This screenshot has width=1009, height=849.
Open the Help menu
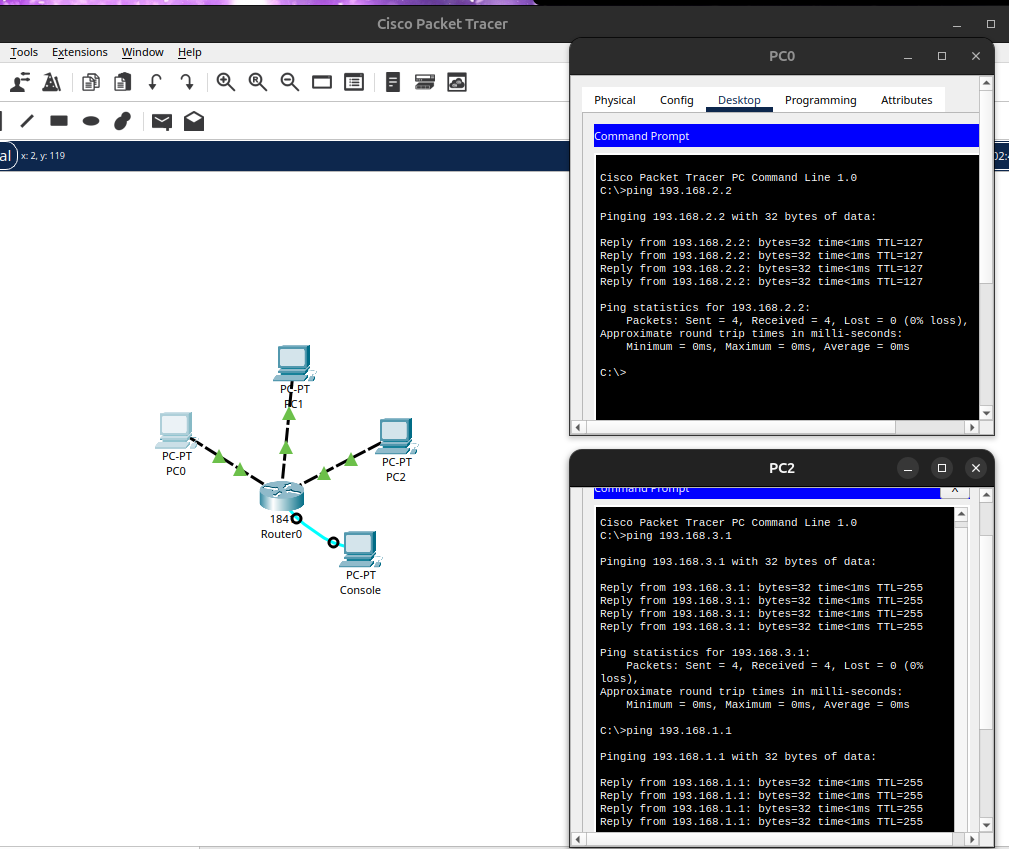(x=190, y=52)
